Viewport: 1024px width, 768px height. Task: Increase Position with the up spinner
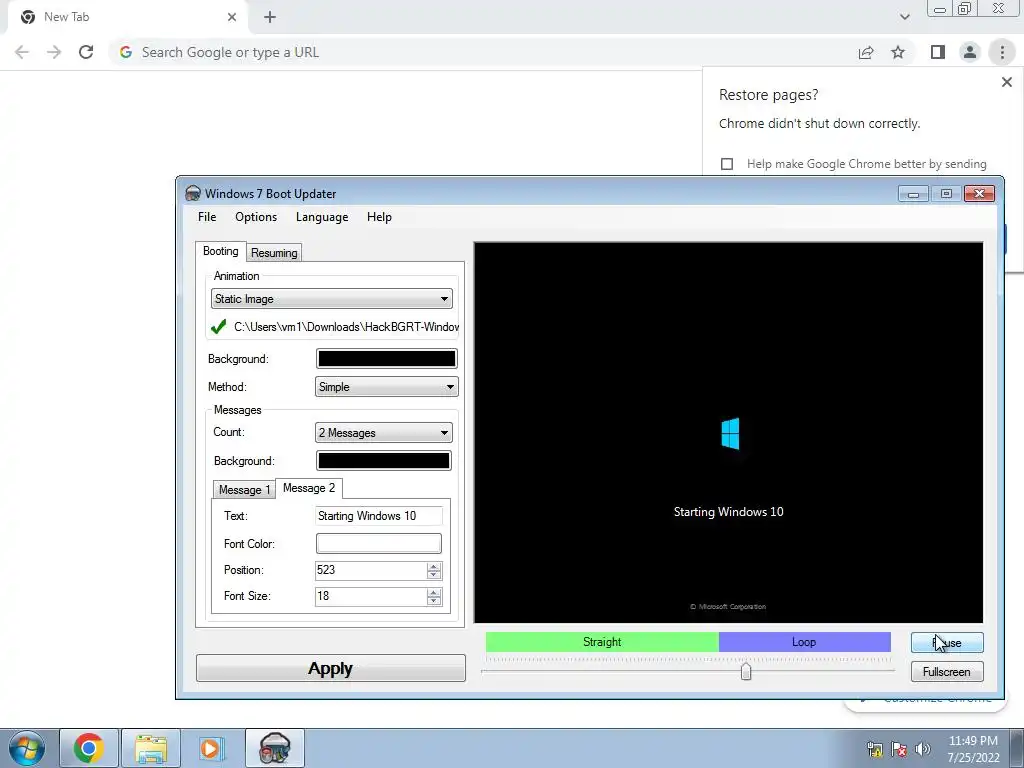434,566
